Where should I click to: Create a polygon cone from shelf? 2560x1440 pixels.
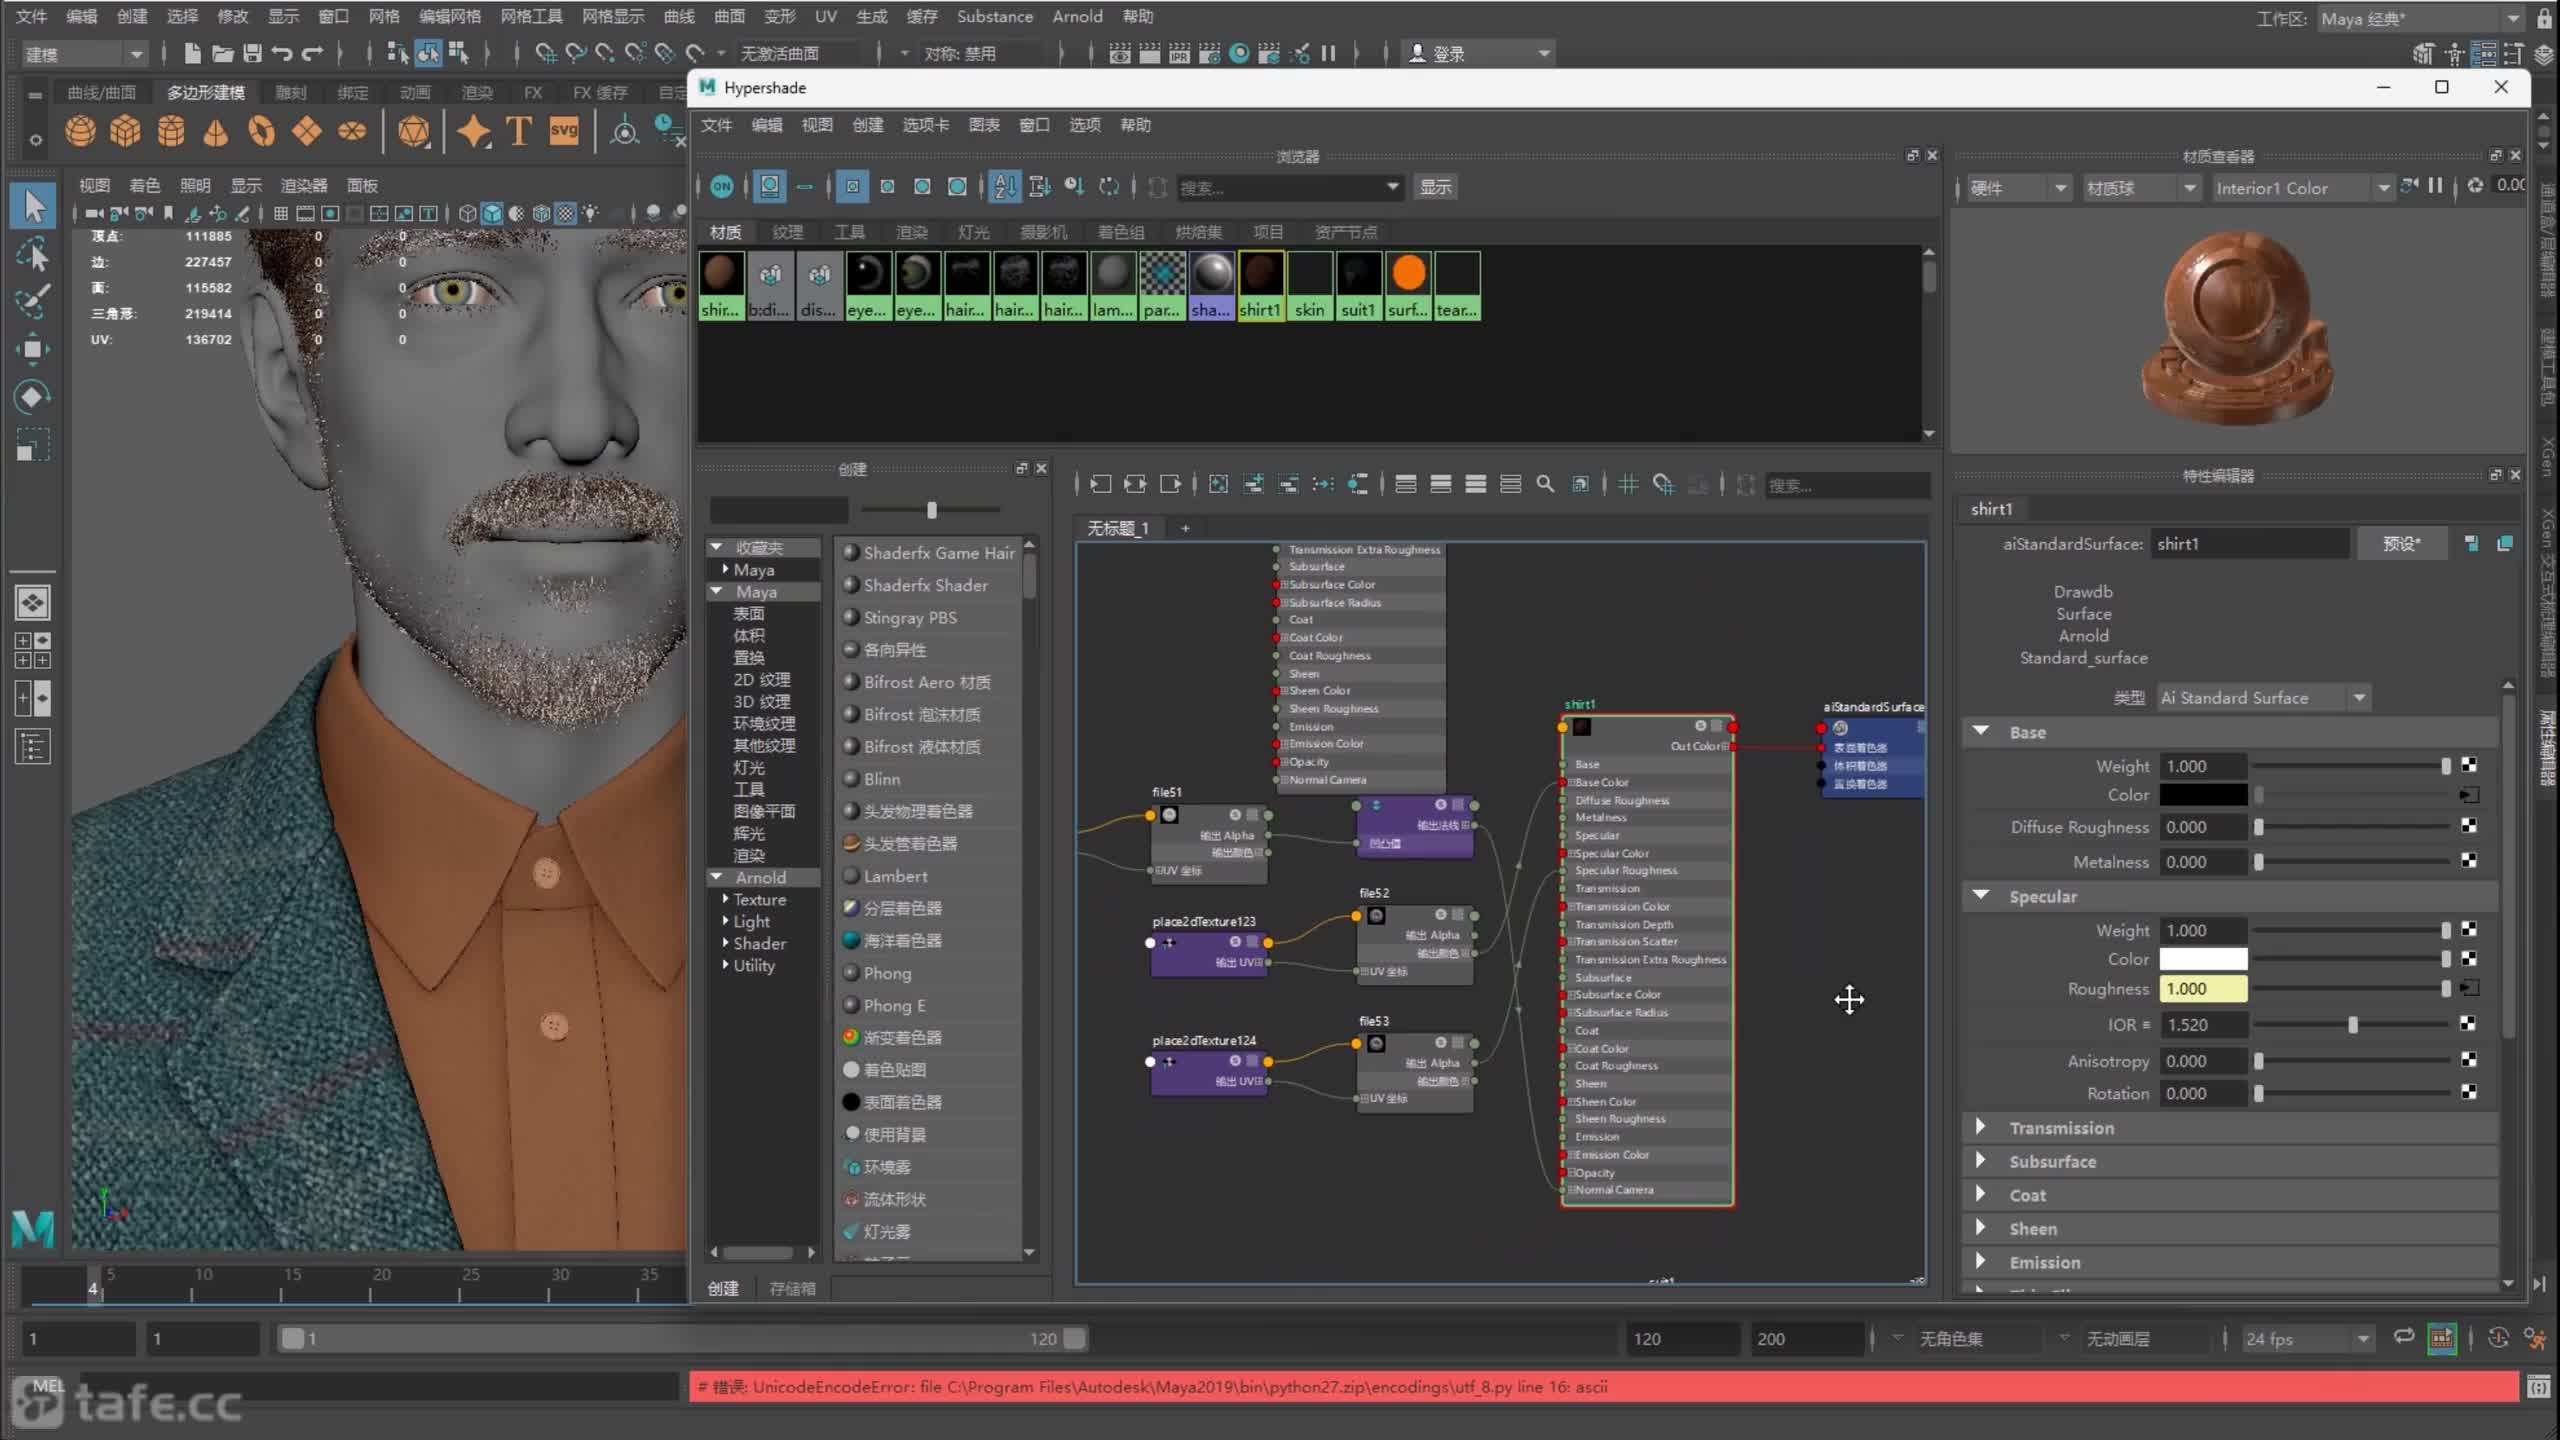pyautogui.click(x=216, y=131)
